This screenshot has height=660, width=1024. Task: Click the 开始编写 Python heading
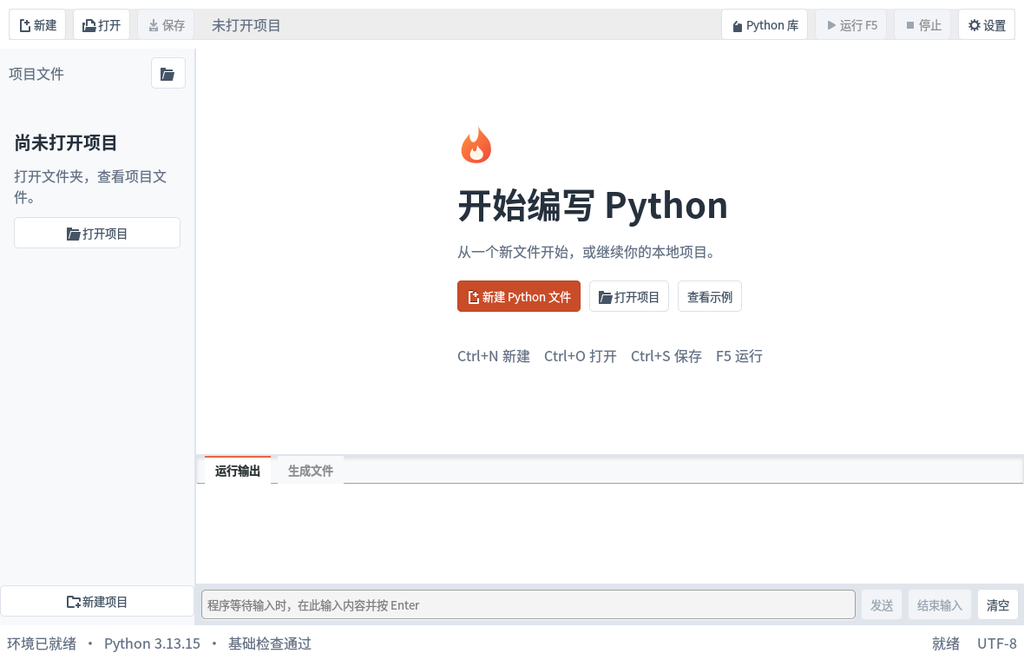[592, 206]
